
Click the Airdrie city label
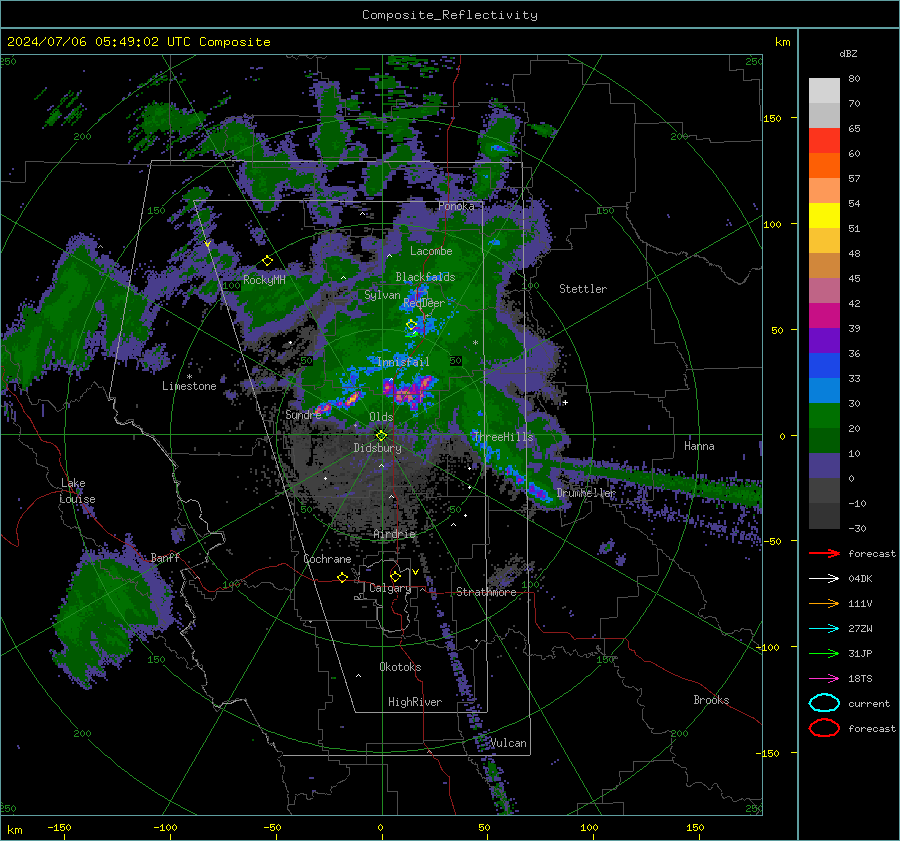click(x=394, y=534)
